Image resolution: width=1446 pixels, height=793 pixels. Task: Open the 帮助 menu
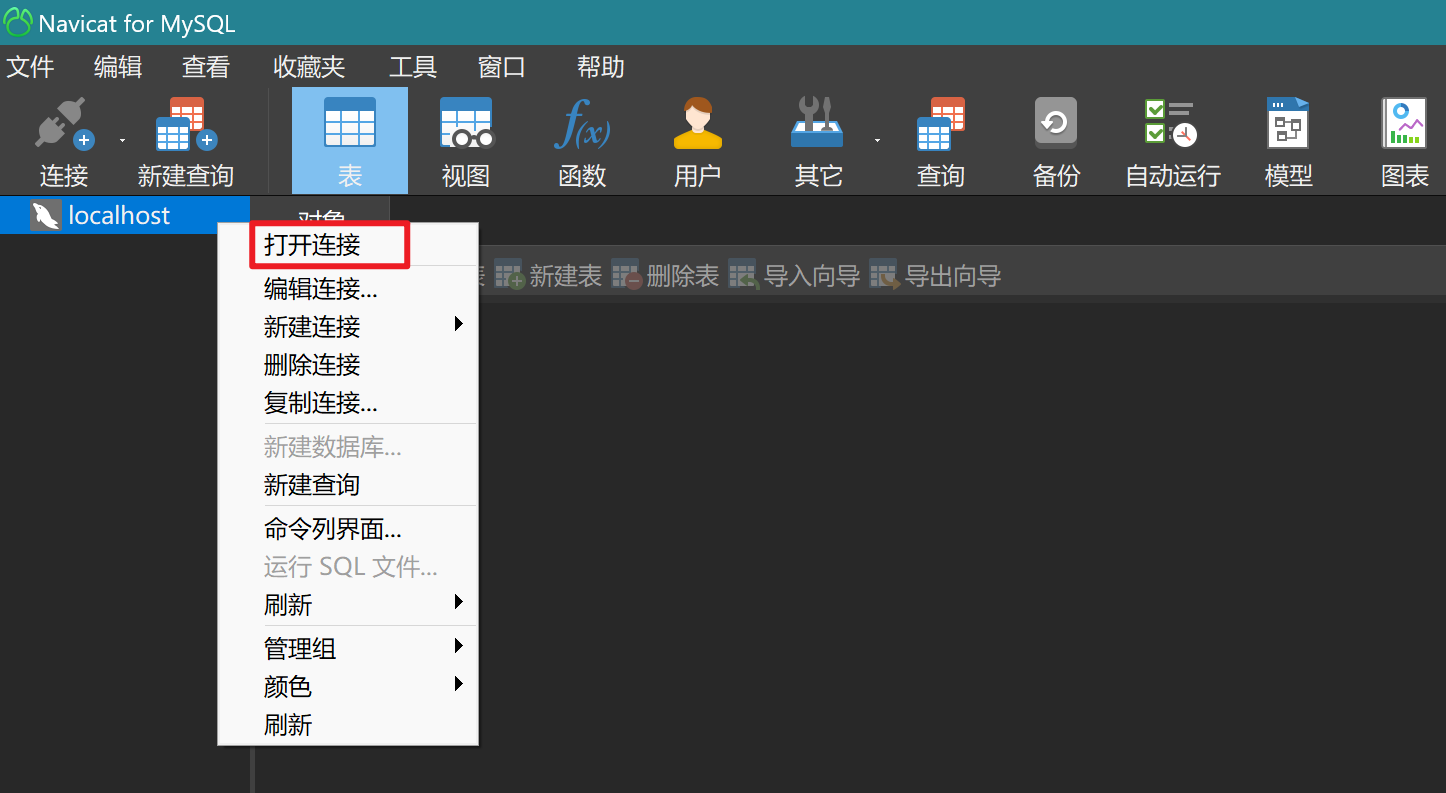click(601, 67)
